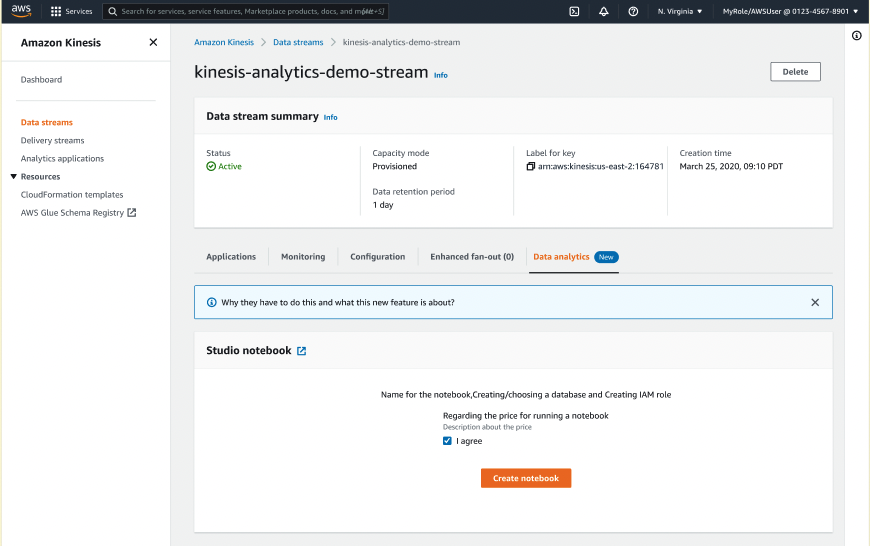Select Data streams in the sidebar
Screen dimensions: 870x546
(47, 122)
